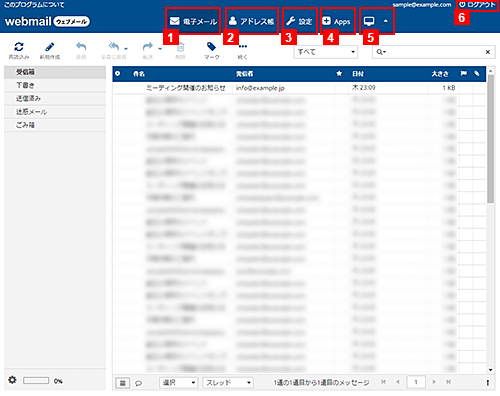Image resolution: width=500 pixels, height=396 pixels.
Task: Switch to list view button in footer
Action: (x=123, y=383)
